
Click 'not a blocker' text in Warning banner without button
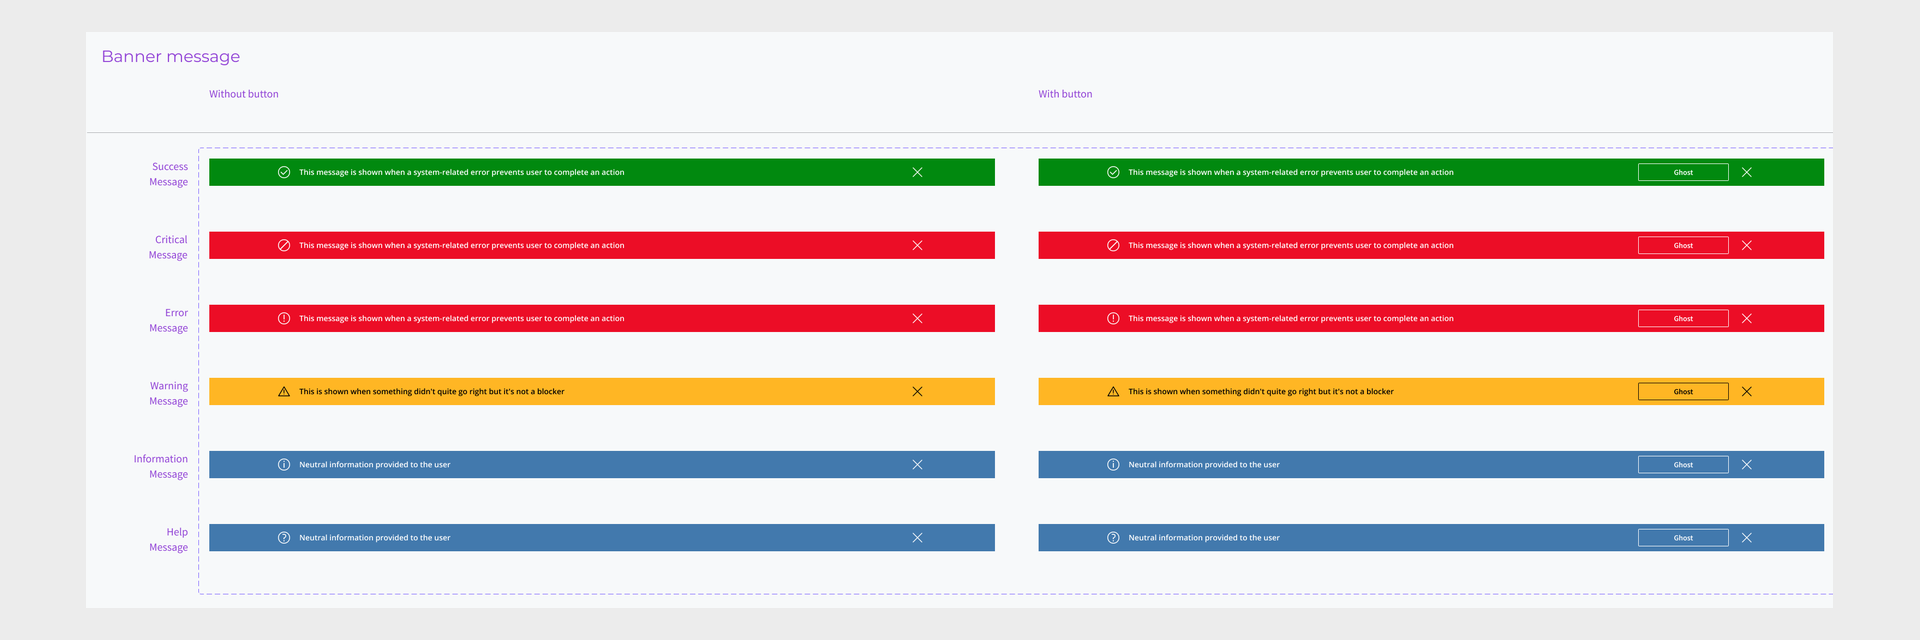coord(533,391)
